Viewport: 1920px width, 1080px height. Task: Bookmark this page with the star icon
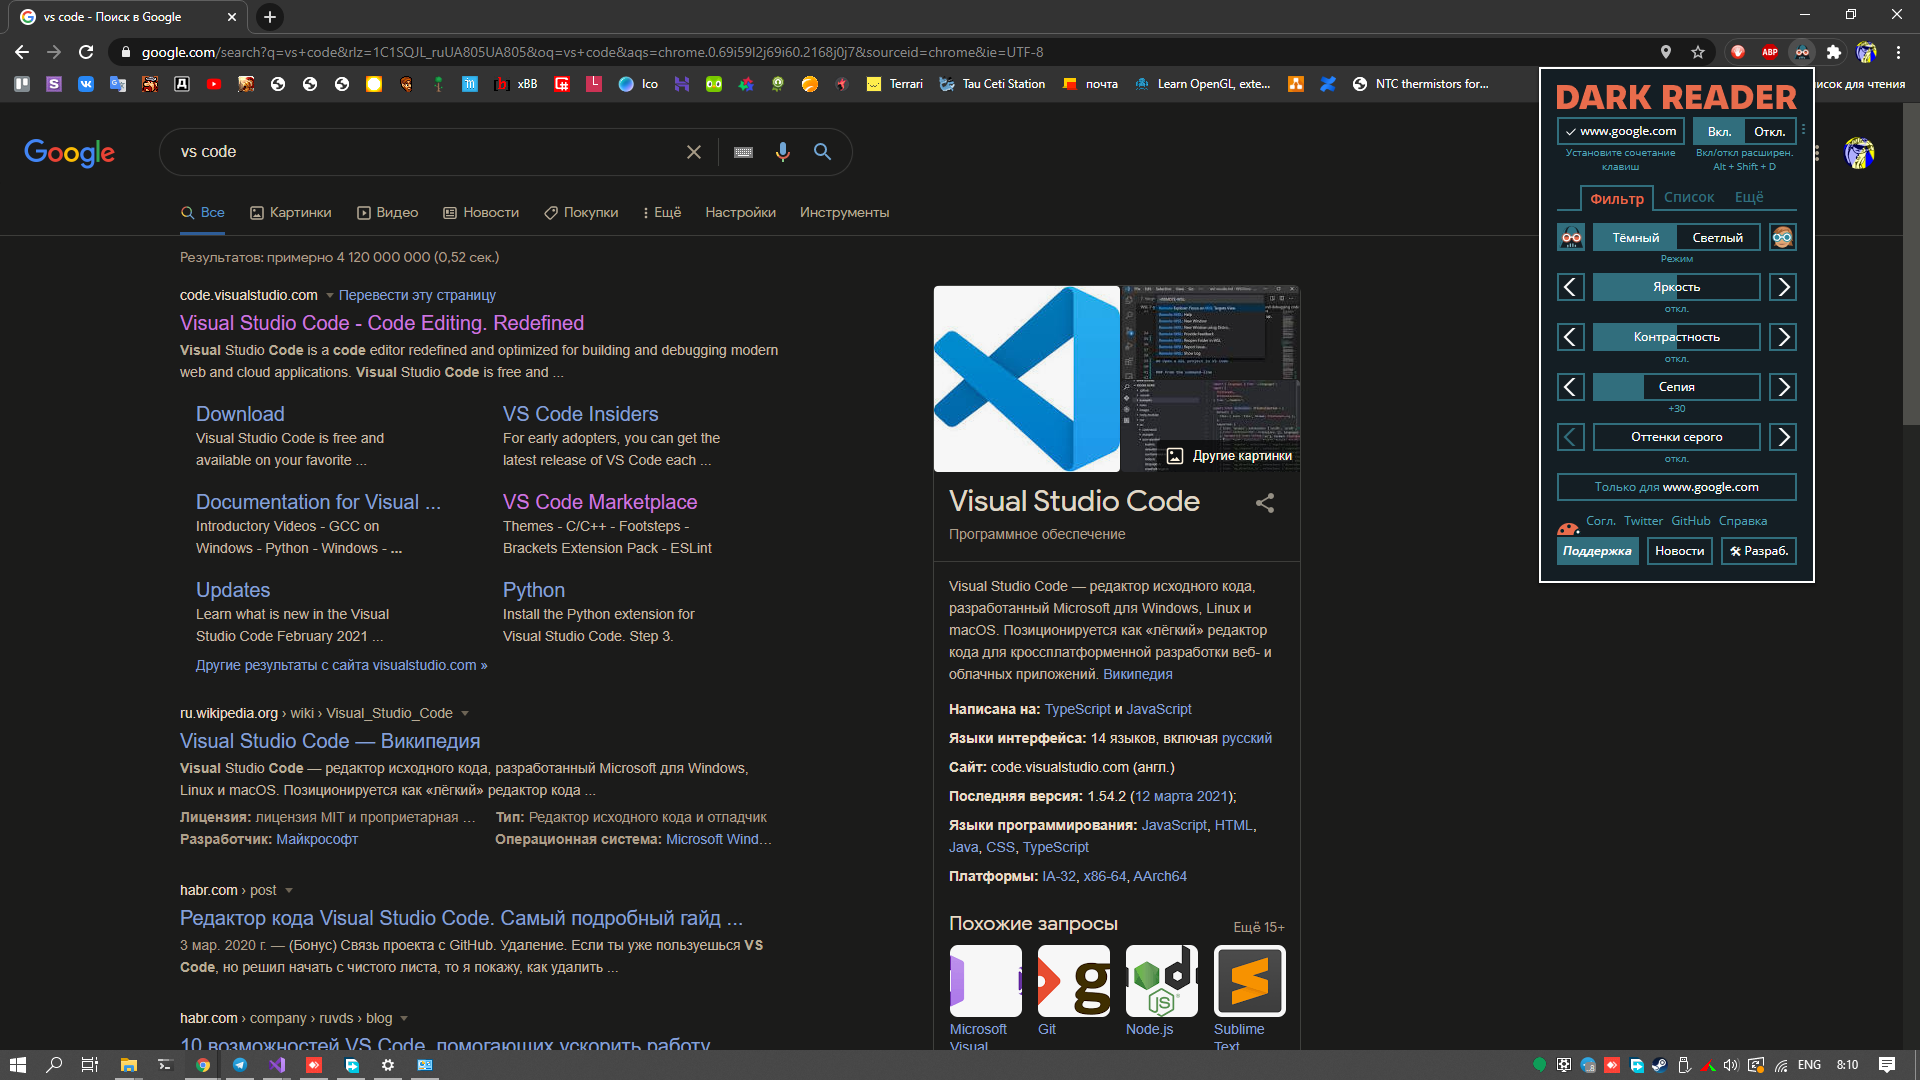click(1698, 52)
